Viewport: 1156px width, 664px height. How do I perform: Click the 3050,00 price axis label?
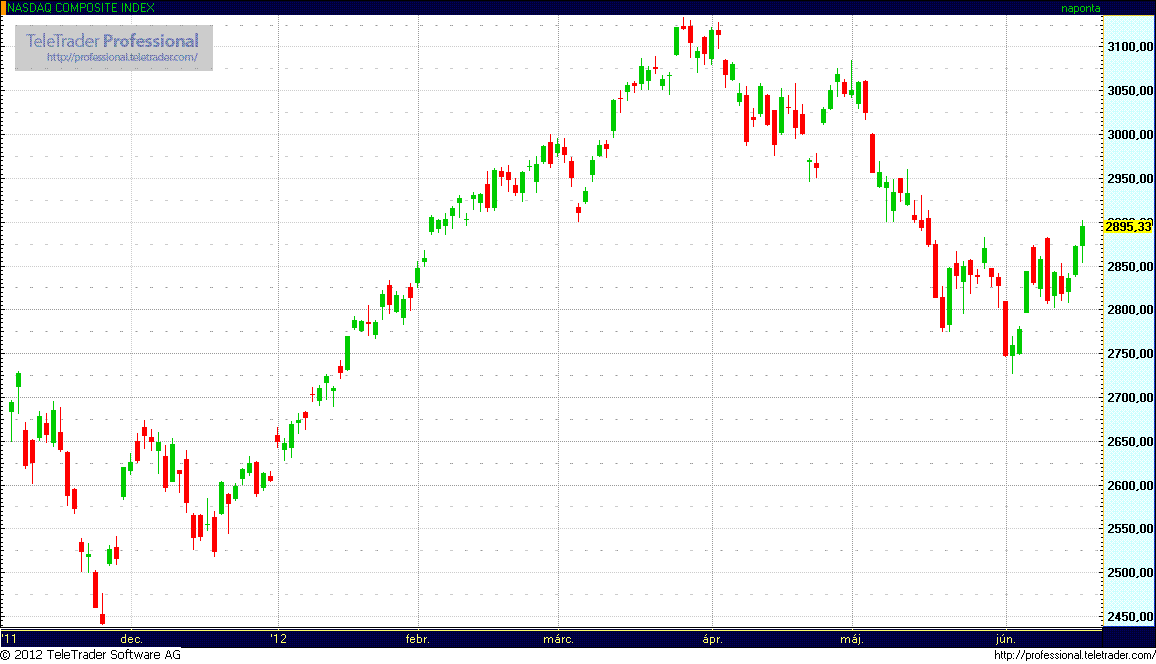point(1130,91)
